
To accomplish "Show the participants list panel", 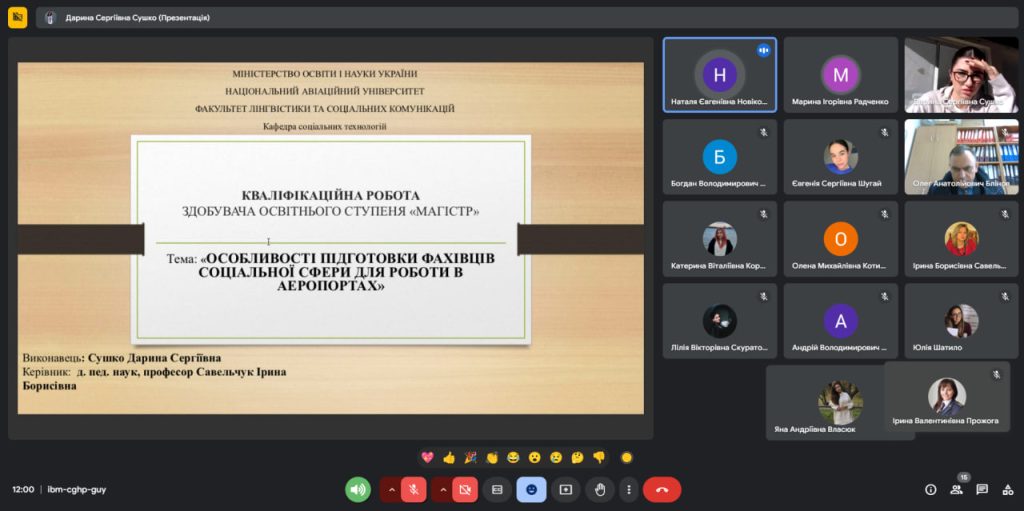I will pyautogui.click(x=956, y=489).
